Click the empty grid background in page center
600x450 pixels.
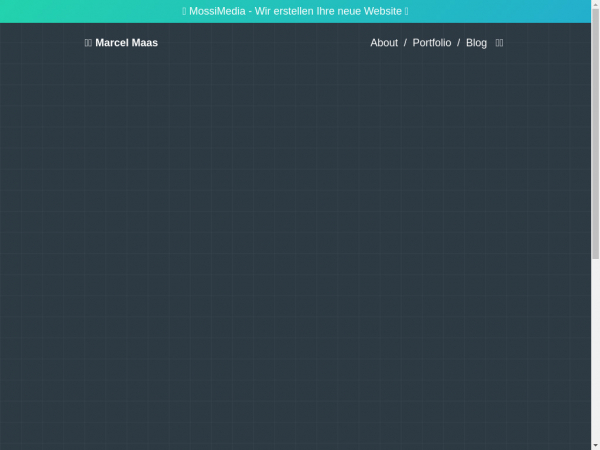tap(295, 250)
